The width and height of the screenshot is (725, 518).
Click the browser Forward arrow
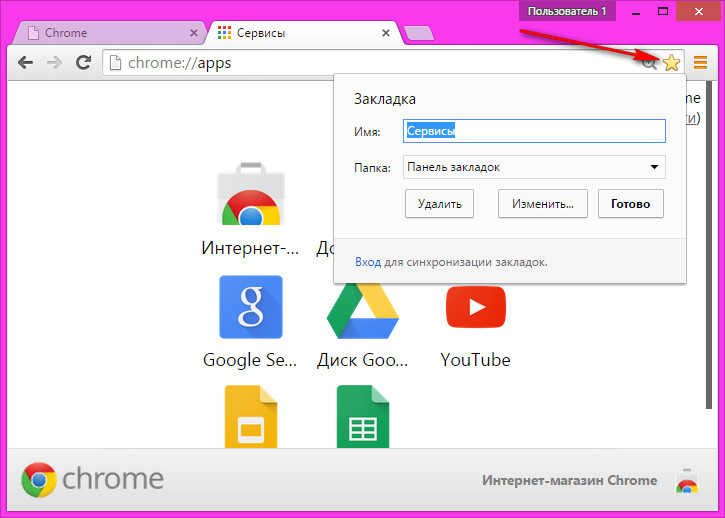54,62
